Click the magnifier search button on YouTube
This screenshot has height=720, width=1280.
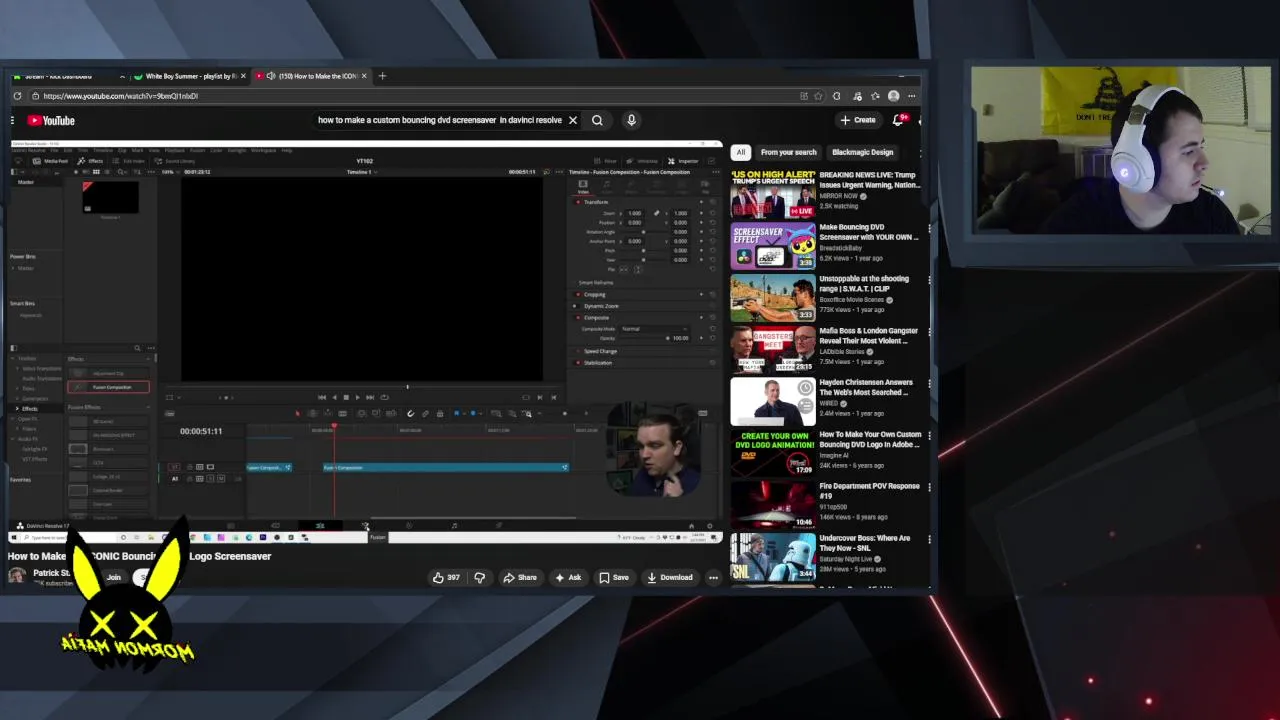click(x=597, y=120)
